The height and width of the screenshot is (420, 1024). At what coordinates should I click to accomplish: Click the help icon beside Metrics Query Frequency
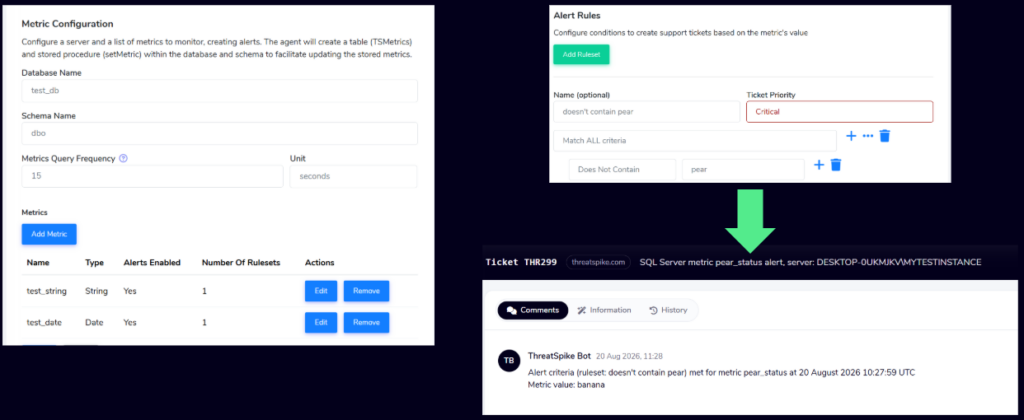click(123, 158)
